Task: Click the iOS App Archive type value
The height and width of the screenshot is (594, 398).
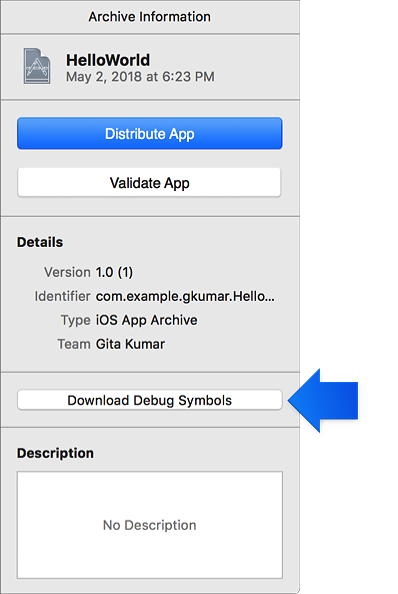Action: tap(147, 320)
